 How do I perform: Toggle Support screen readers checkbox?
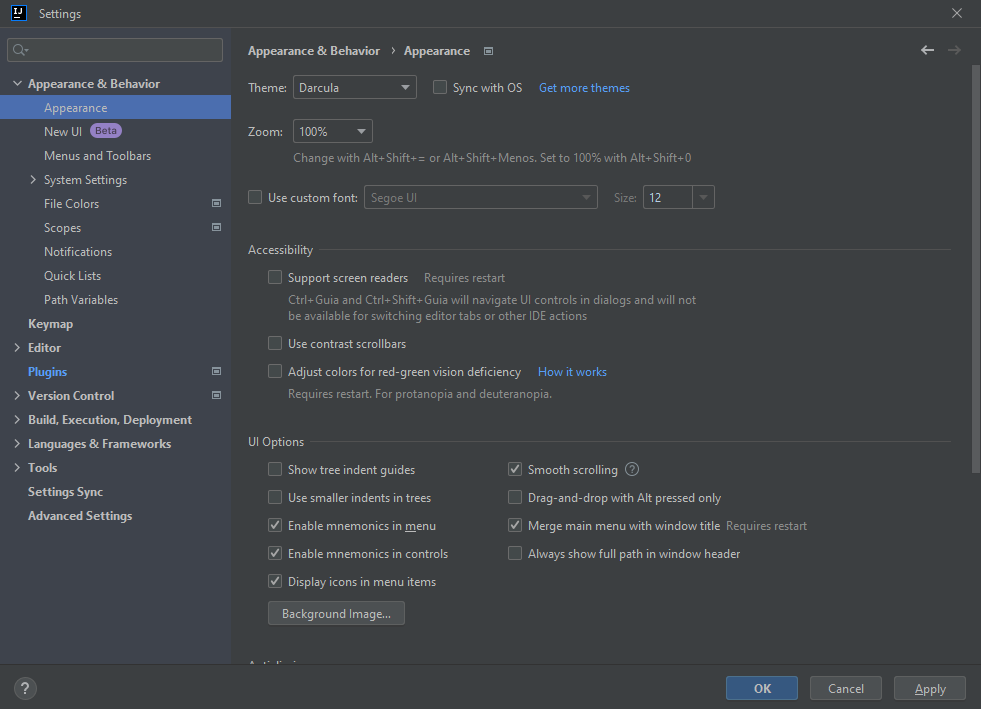click(x=275, y=277)
